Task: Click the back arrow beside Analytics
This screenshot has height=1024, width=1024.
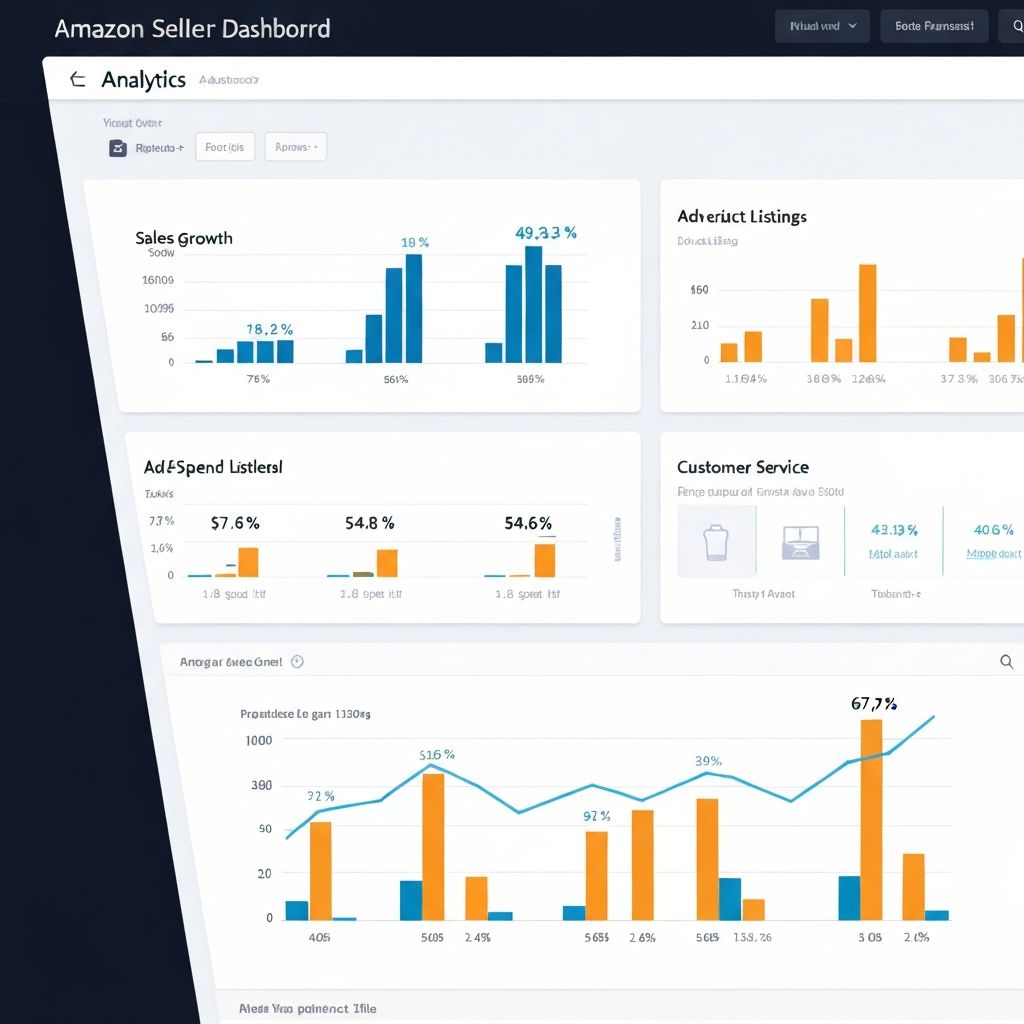Action: pos(77,80)
